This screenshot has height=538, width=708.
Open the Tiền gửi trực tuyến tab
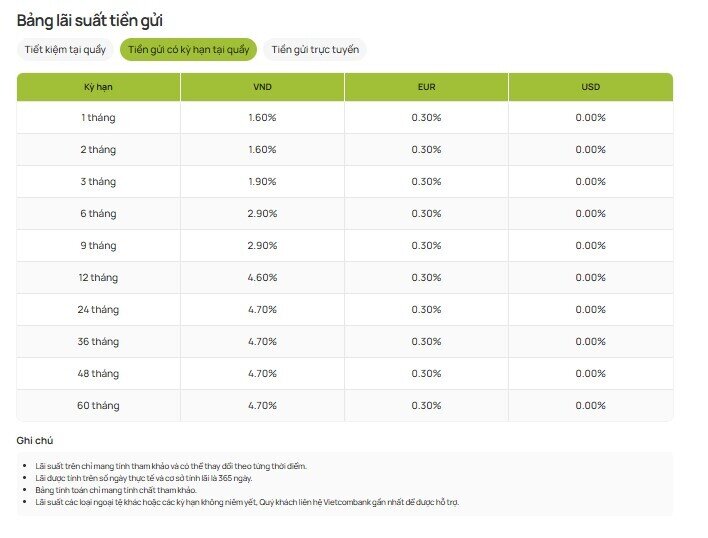click(x=315, y=50)
